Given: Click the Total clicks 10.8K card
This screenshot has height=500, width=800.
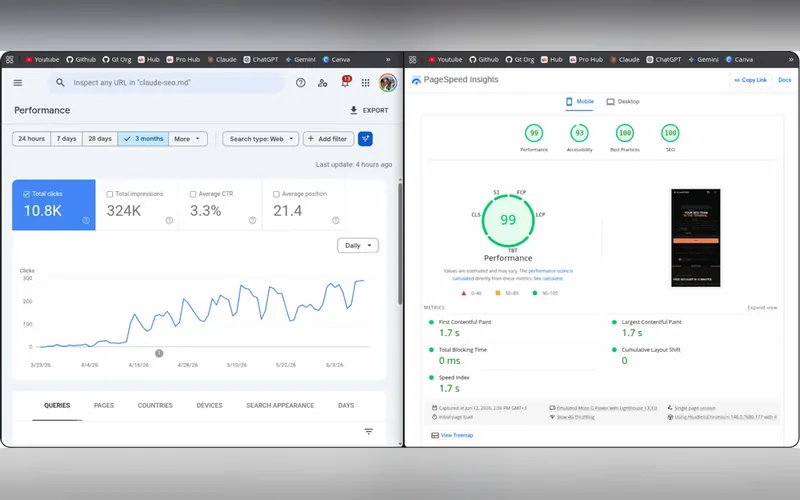Looking at the screenshot, I should click(54, 205).
